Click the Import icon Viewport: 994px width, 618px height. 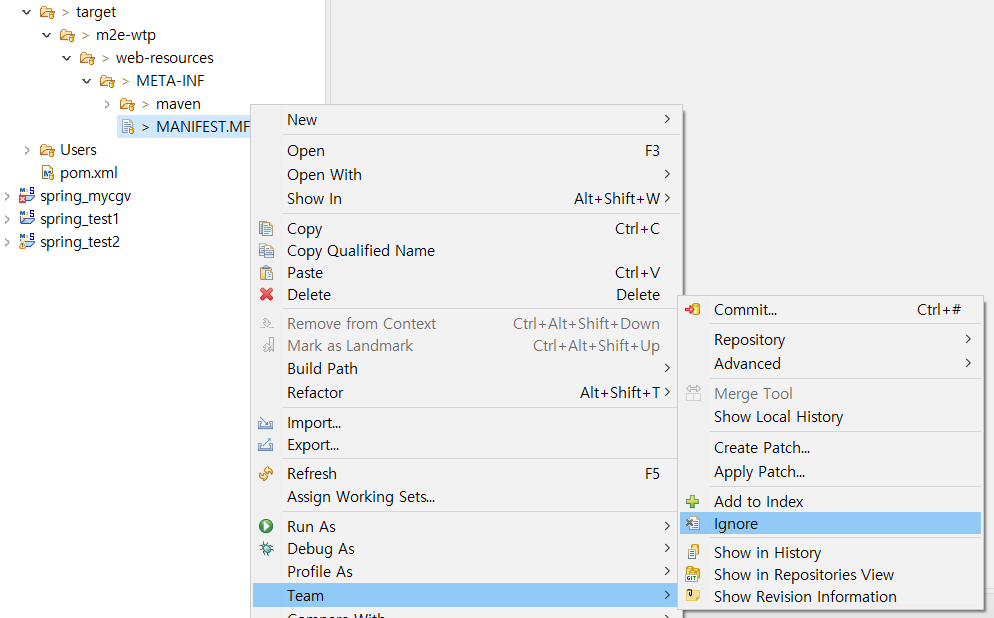pos(267,422)
